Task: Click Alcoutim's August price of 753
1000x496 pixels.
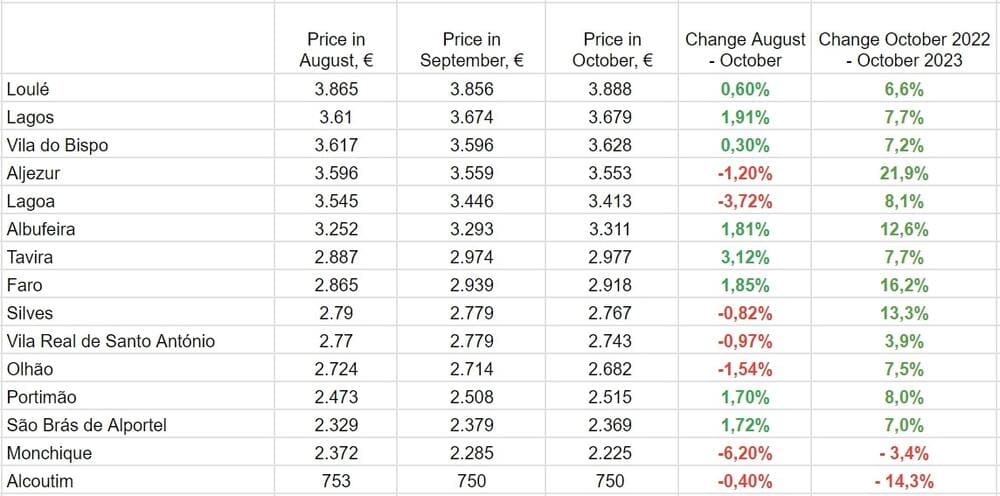Action: click(x=336, y=481)
